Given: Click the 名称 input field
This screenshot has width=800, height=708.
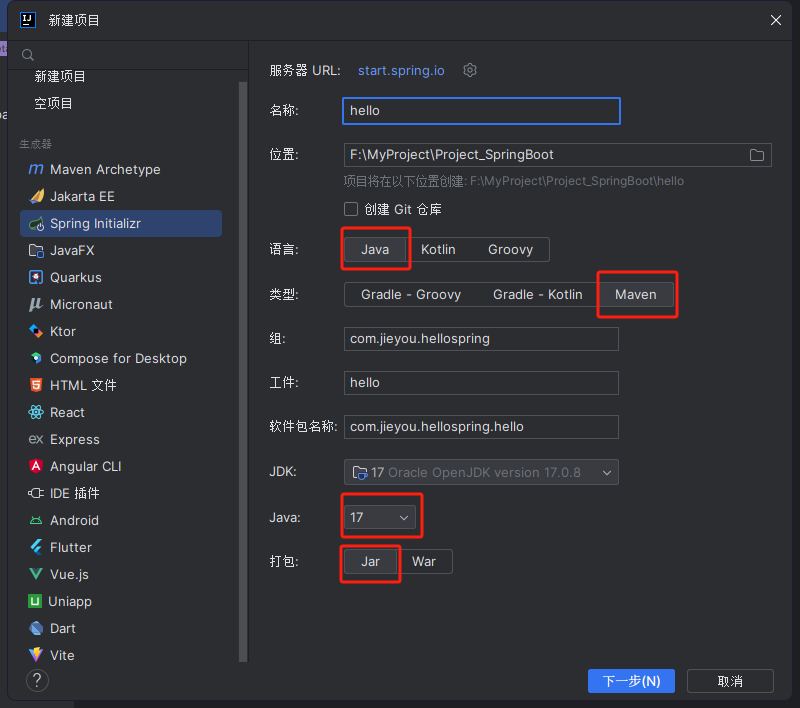Looking at the screenshot, I should [481, 111].
